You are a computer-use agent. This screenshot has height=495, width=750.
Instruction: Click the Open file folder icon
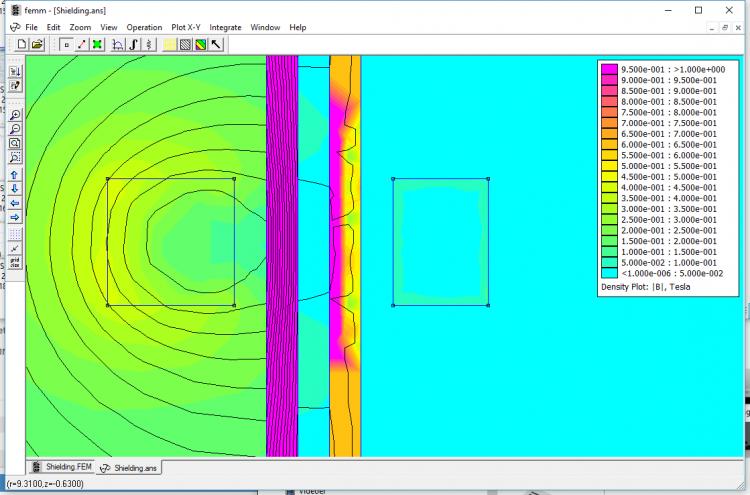[37, 45]
